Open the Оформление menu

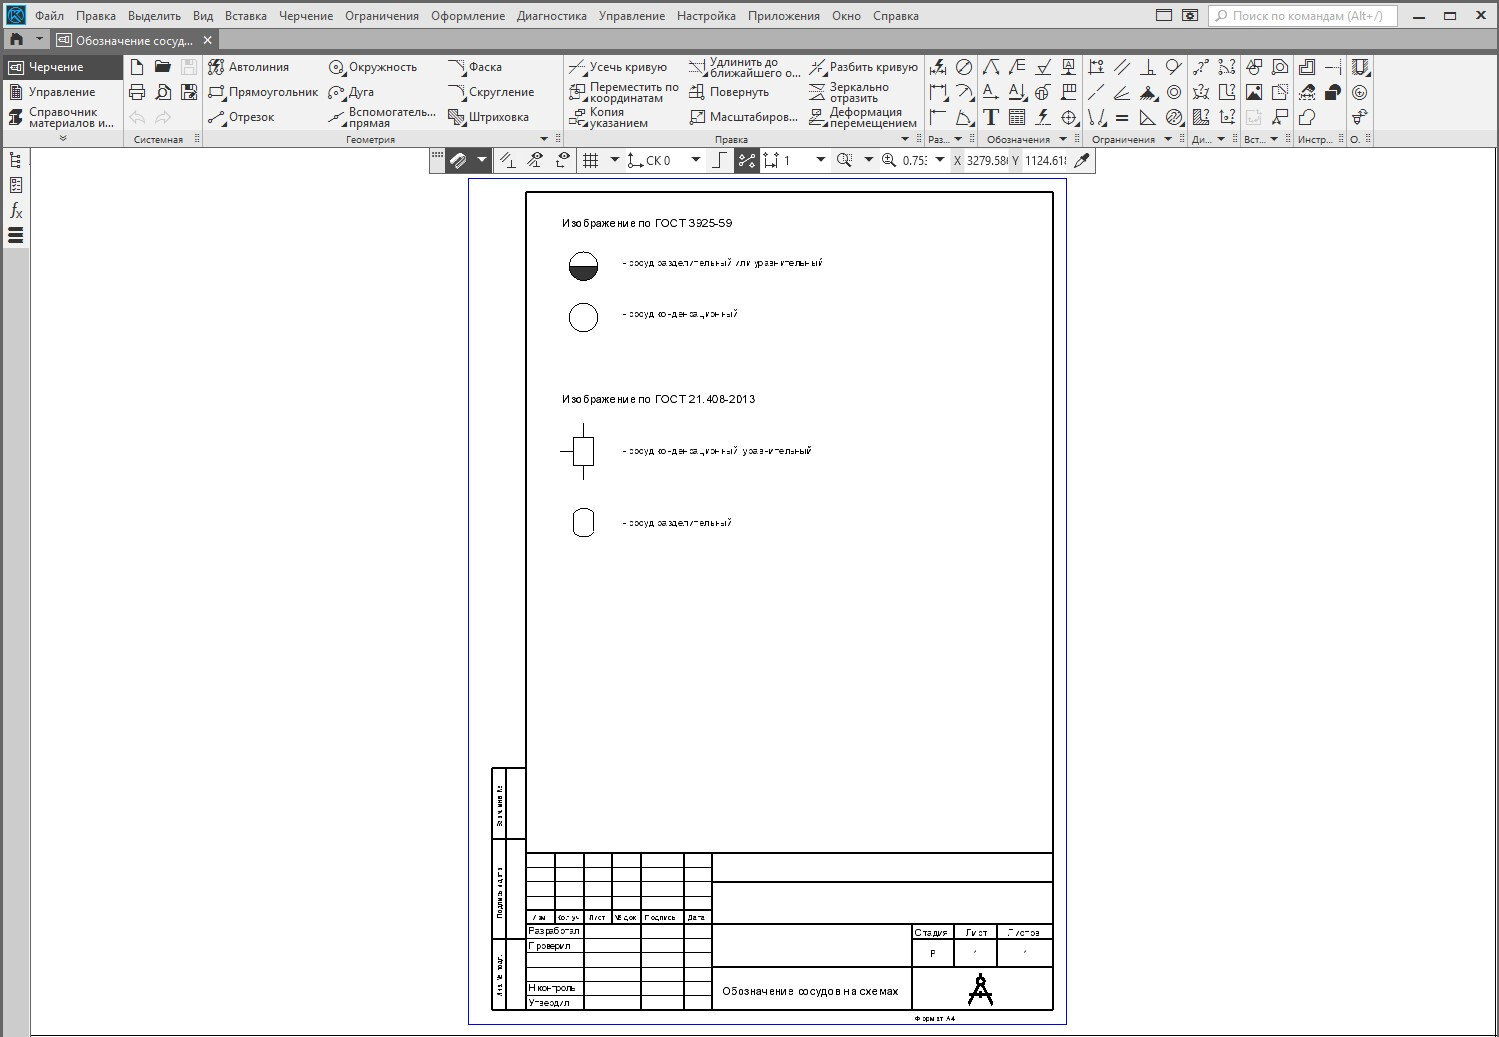click(467, 16)
